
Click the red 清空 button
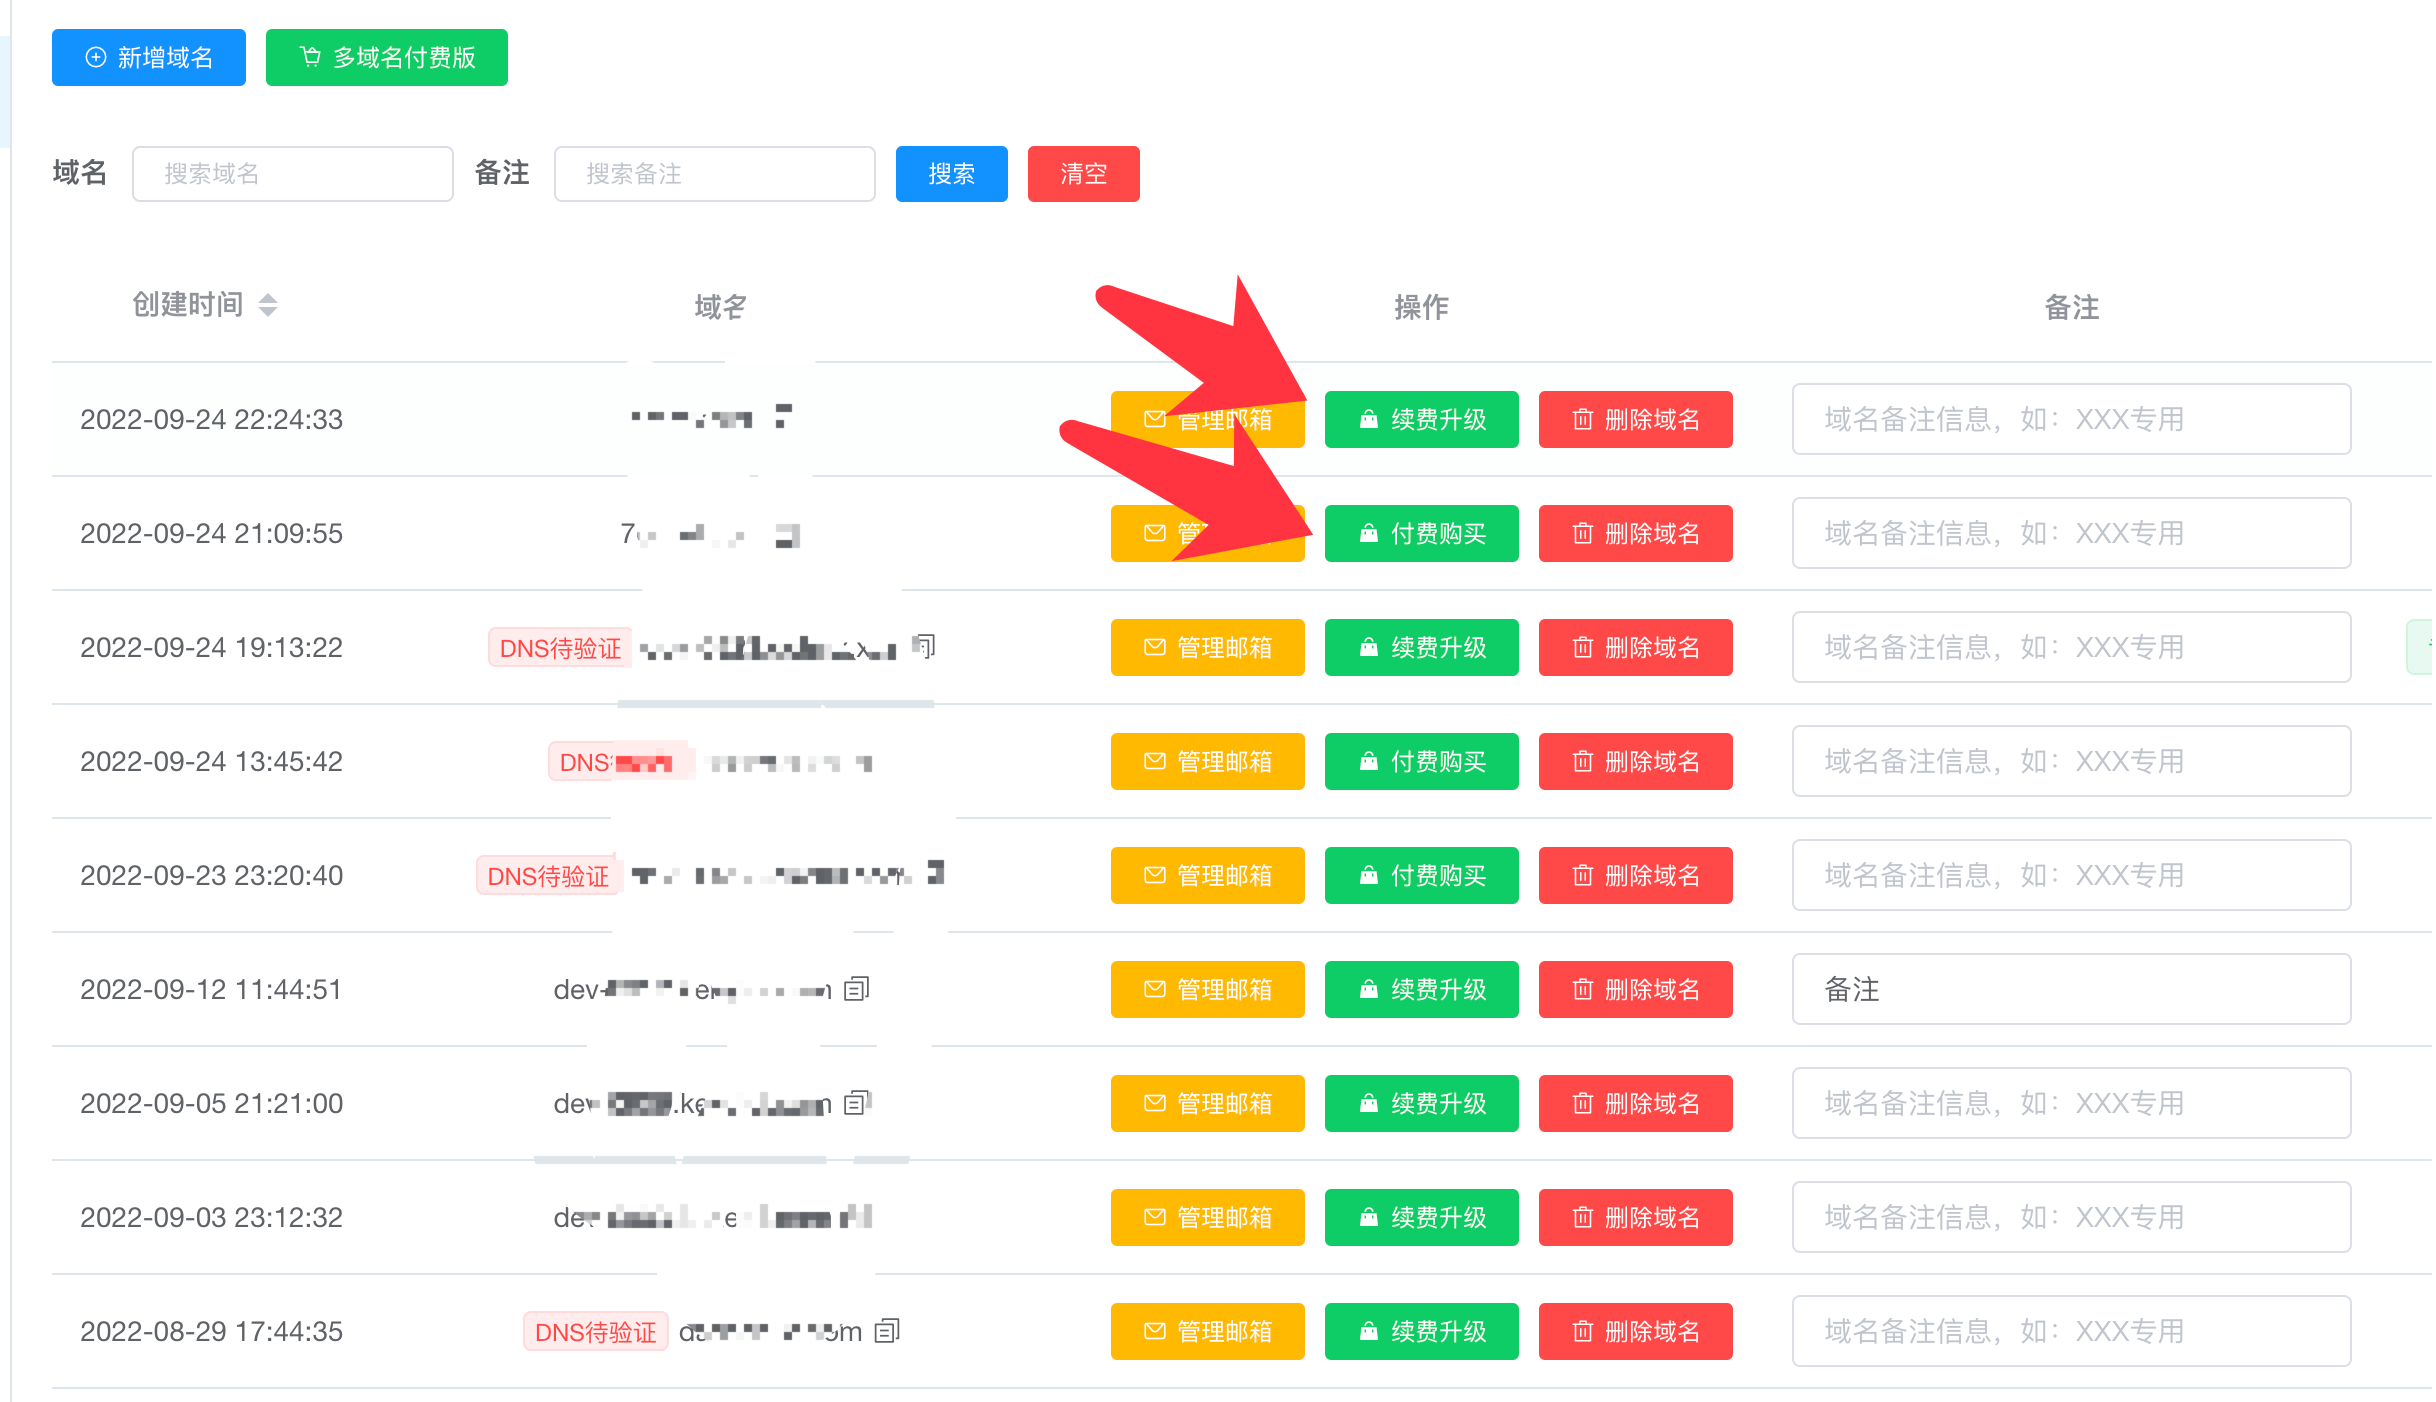pos(1084,174)
